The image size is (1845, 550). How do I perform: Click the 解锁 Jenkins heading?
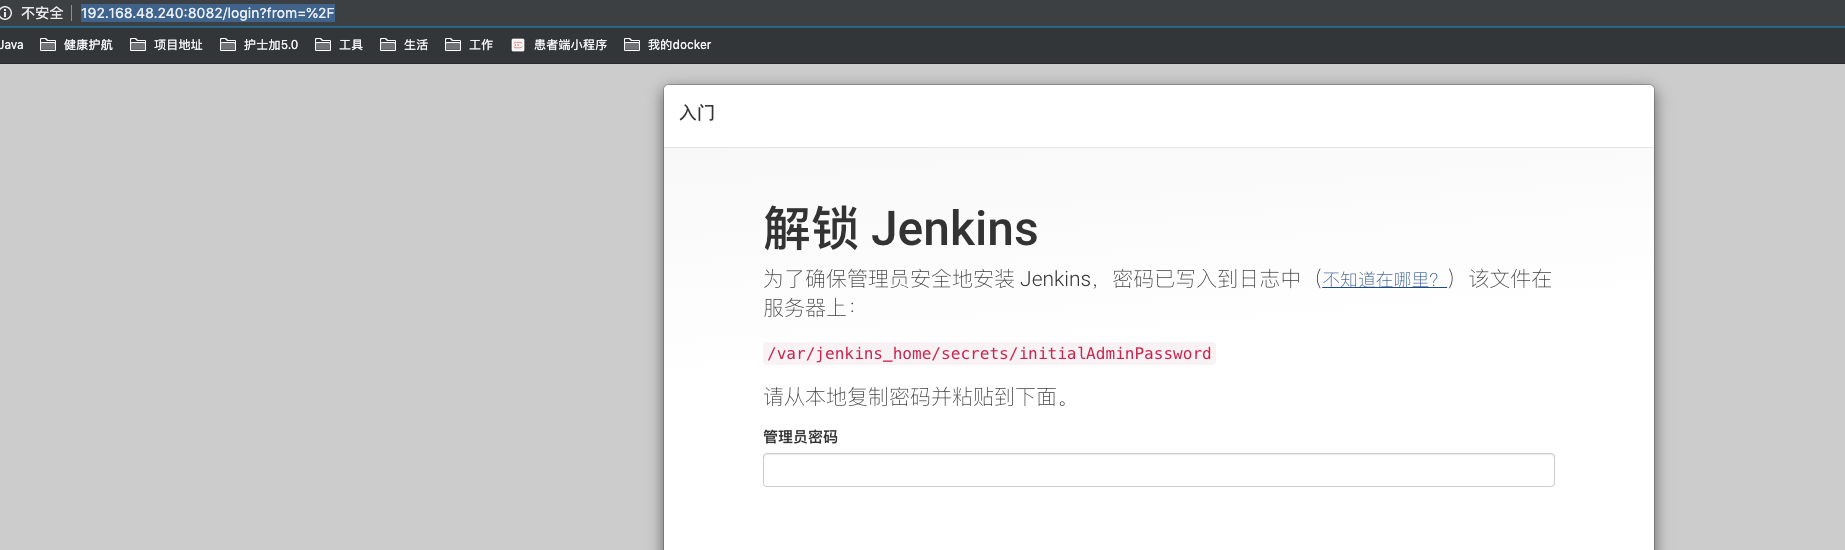point(901,228)
